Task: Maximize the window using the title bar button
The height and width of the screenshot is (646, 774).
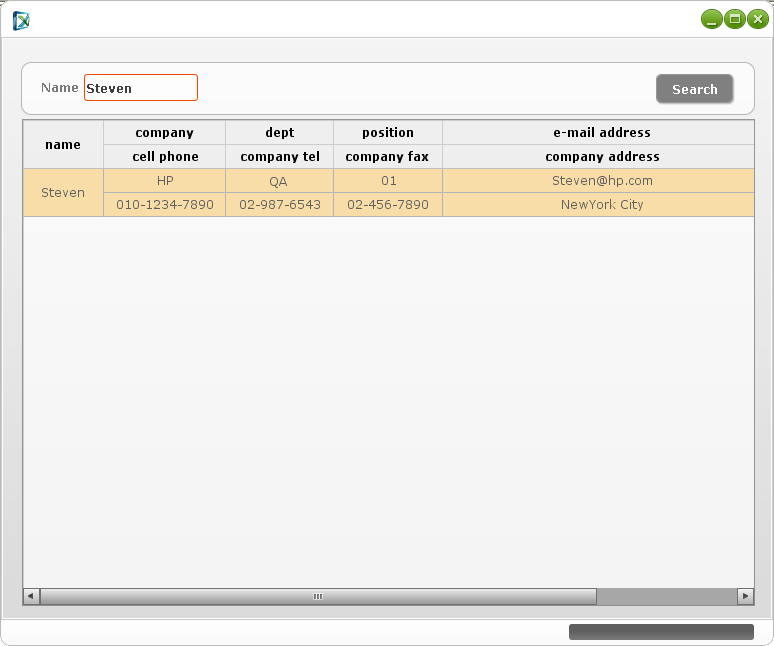Action: tap(734, 19)
